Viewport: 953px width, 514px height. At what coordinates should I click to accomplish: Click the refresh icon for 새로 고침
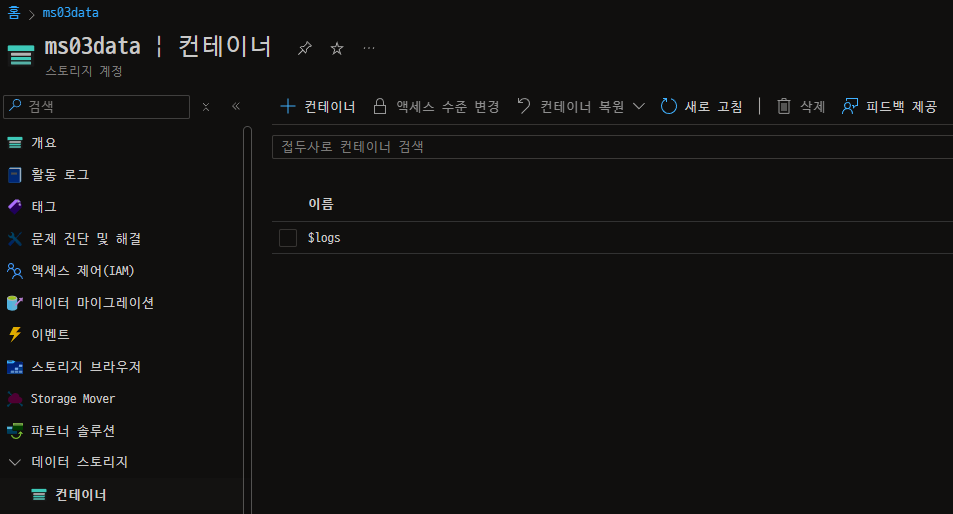[669, 106]
